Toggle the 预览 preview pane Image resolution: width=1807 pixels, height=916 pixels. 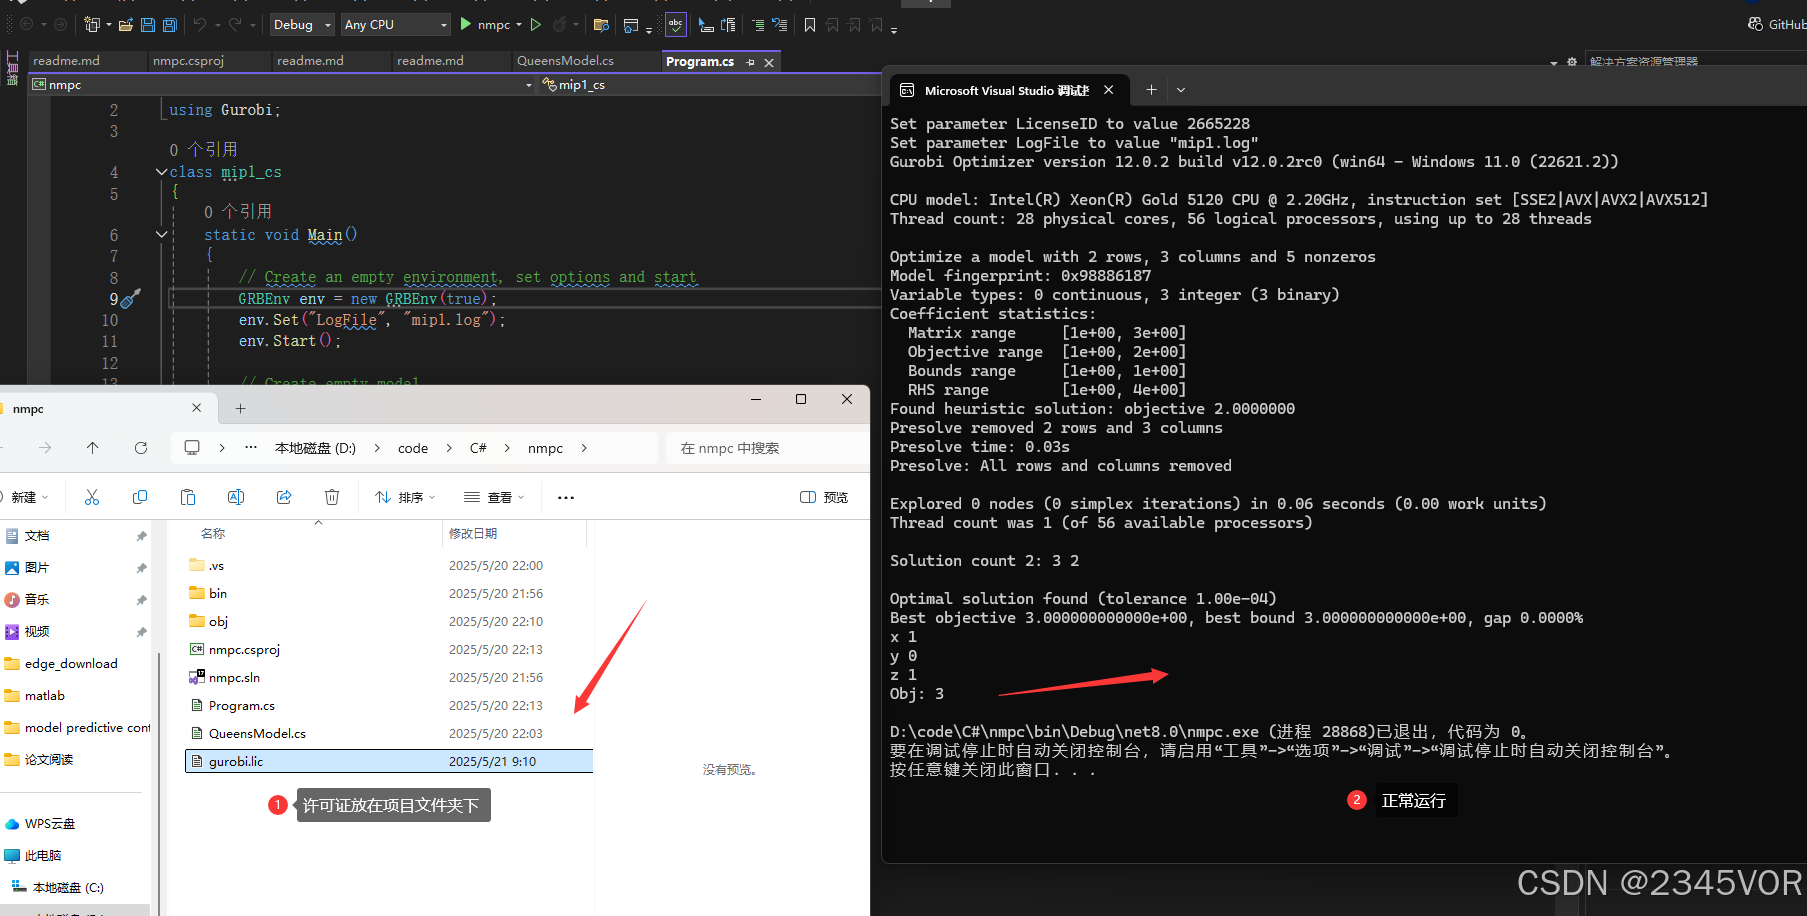[824, 497]
